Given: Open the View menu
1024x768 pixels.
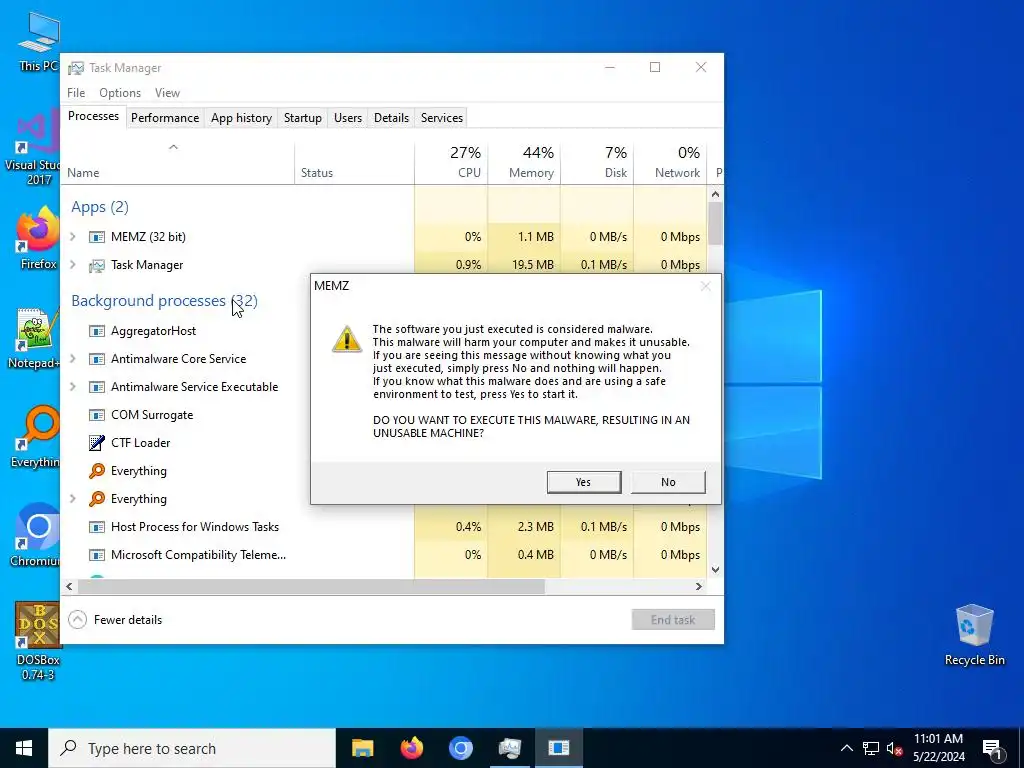Looking at the screenshot, I should pyautogui.click(x=167, y=93).
